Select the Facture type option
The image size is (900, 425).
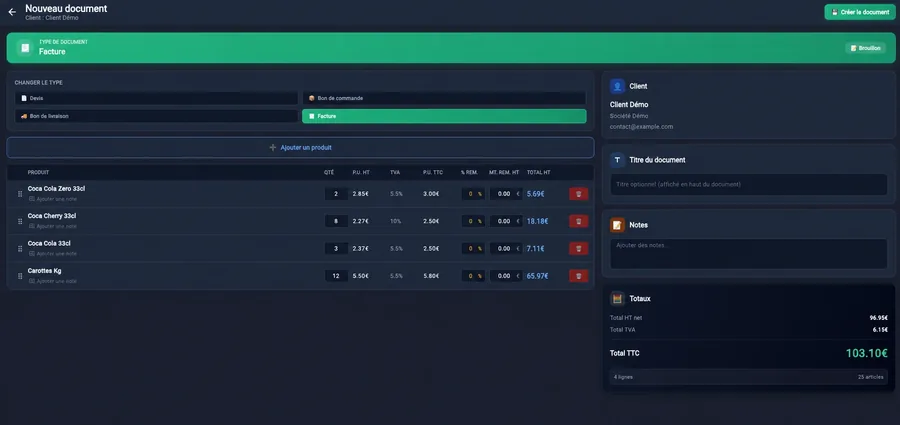tap(444, 116)
